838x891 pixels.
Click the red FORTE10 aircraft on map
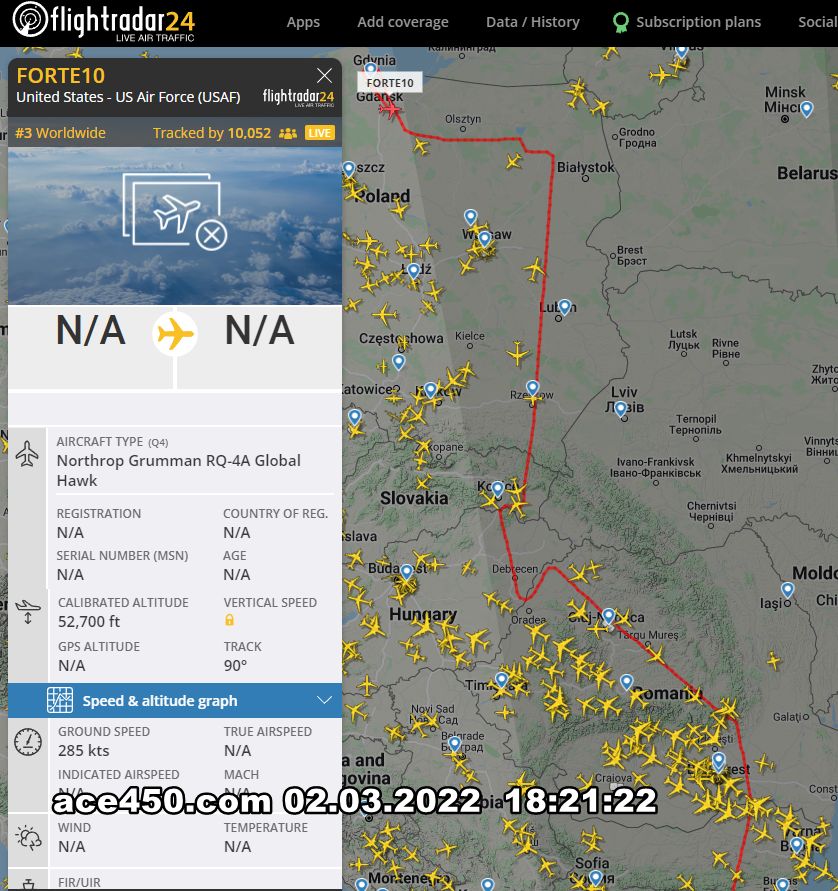(391, 107)
